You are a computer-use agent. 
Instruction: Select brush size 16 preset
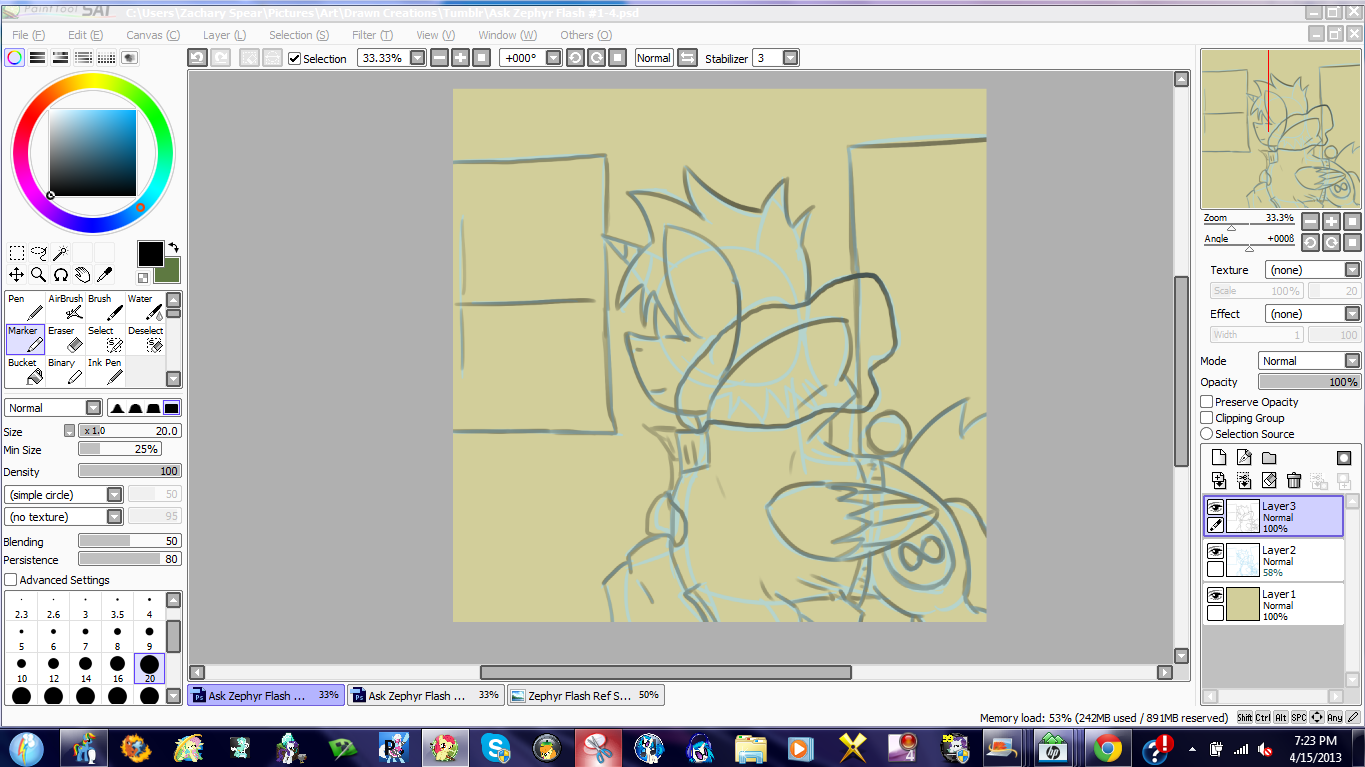[117, 669]
